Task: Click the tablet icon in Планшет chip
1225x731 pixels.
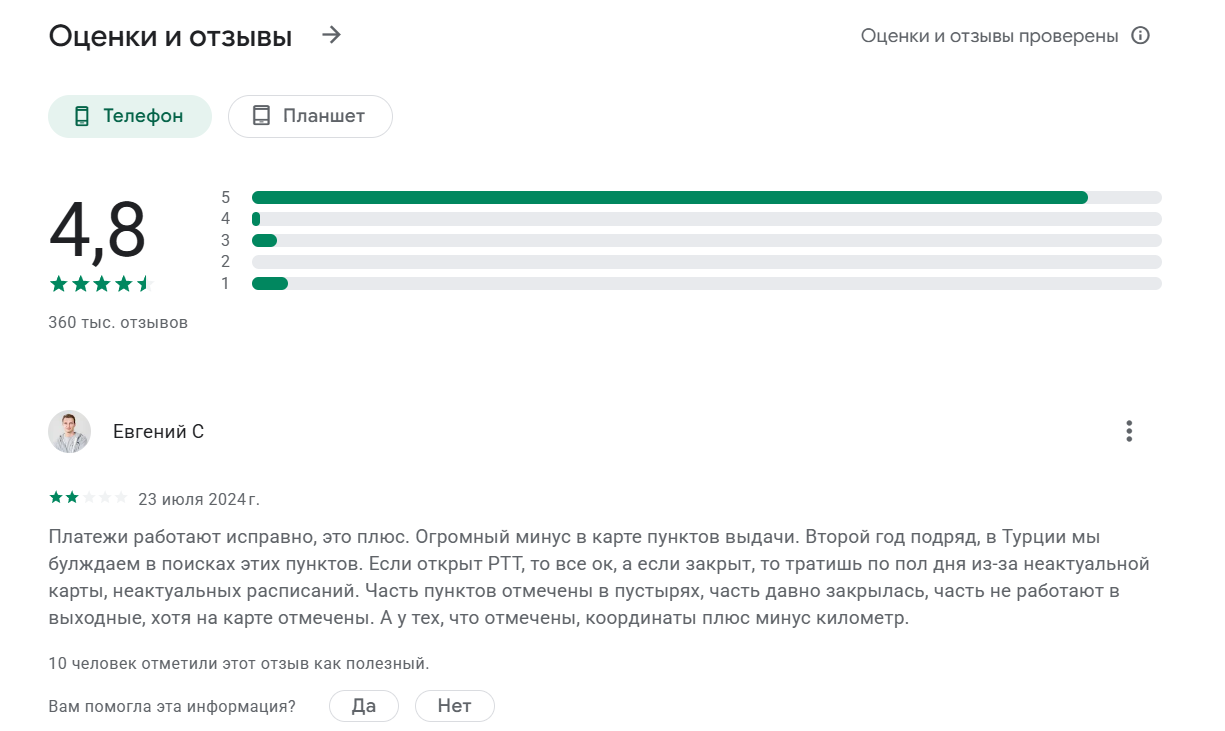Action: pyautogui.click(x=261, y=116)
